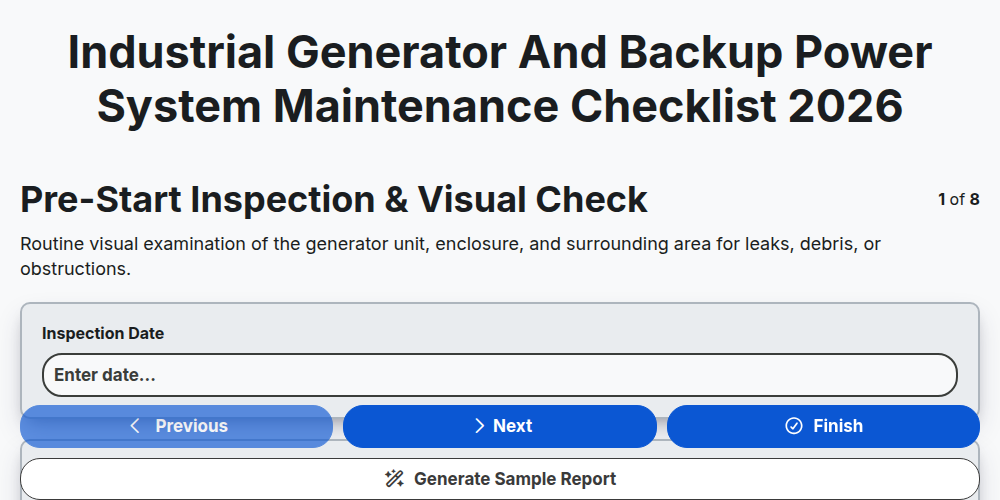Generate Sample Report
1000x500 pixels.
(500, 479)
